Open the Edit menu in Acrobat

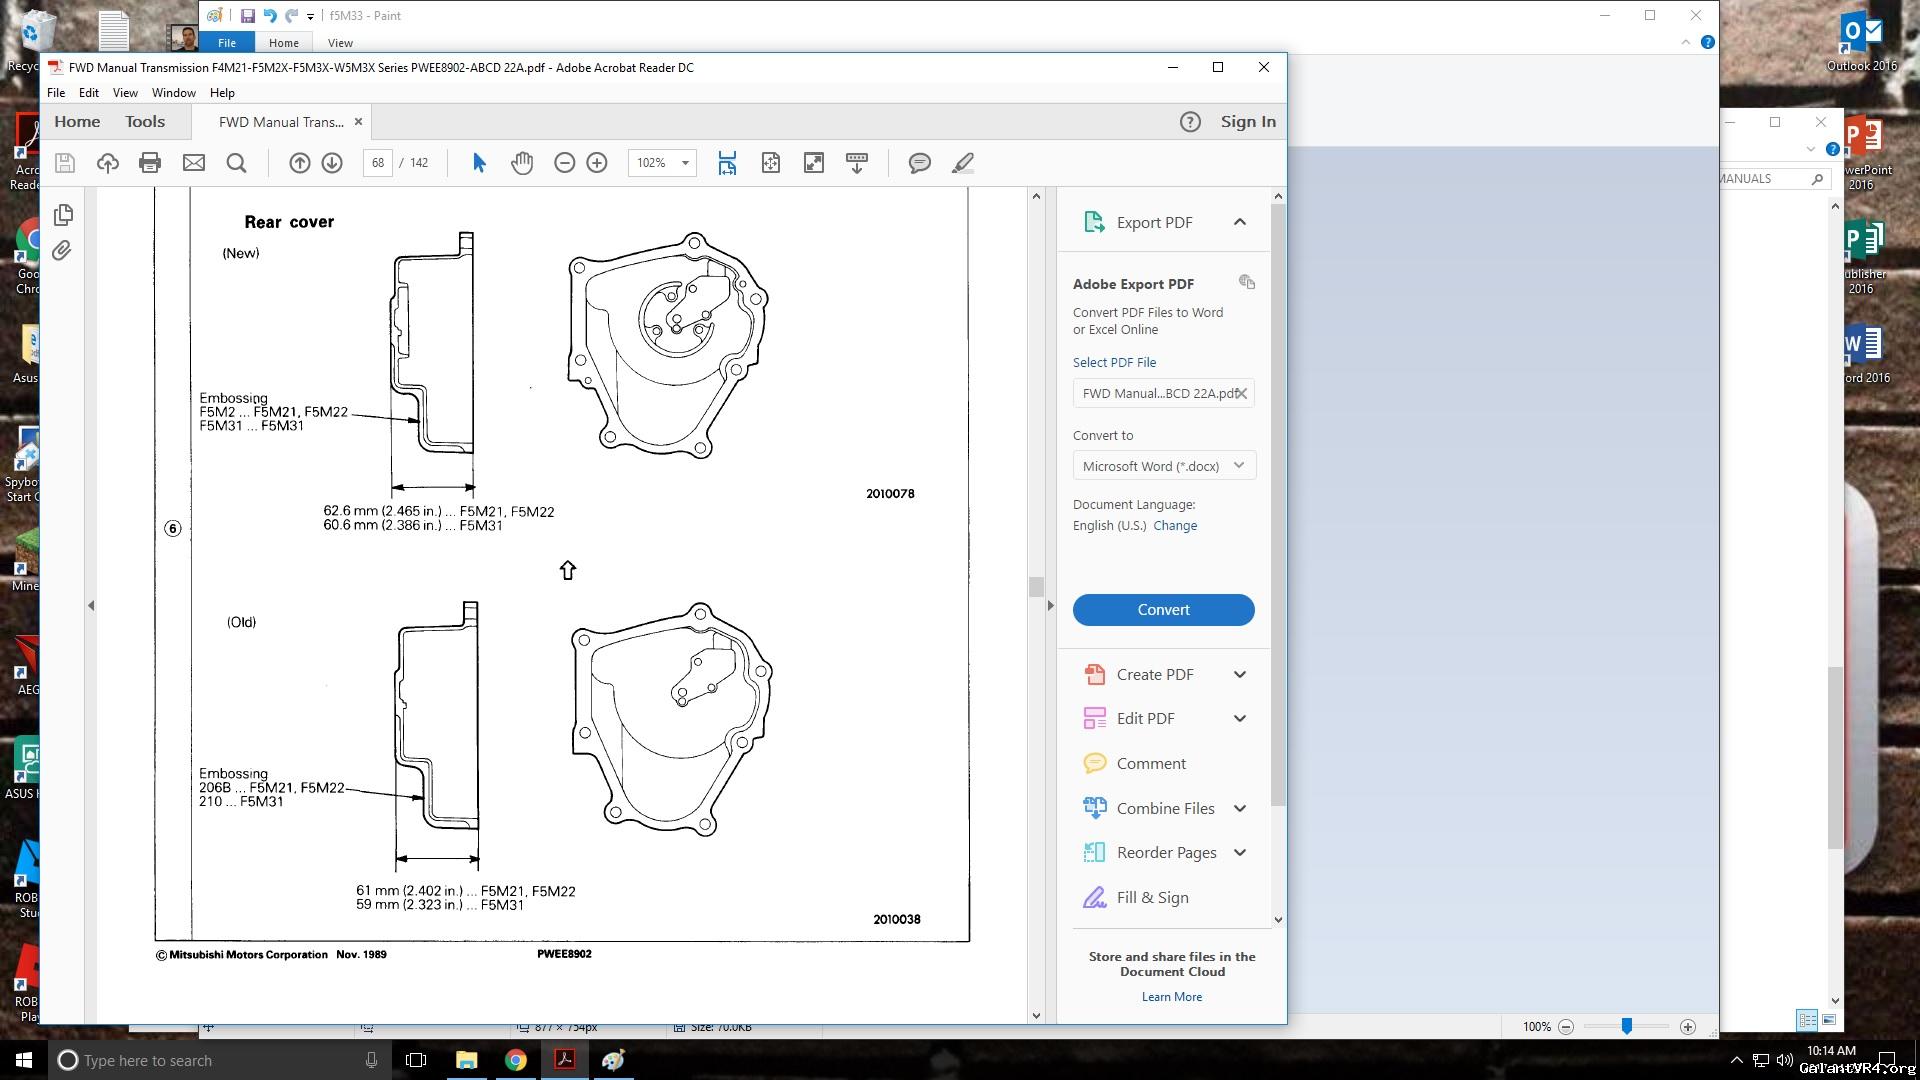[89, 93]
